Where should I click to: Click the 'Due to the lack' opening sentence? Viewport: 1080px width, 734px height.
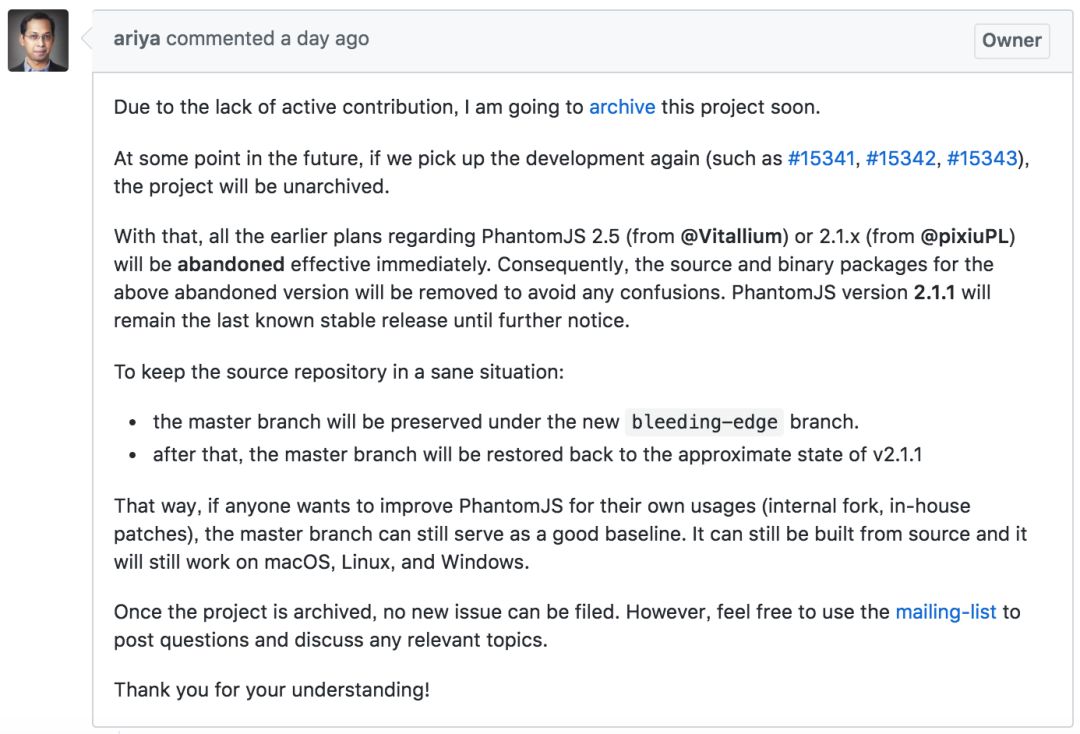350,107
